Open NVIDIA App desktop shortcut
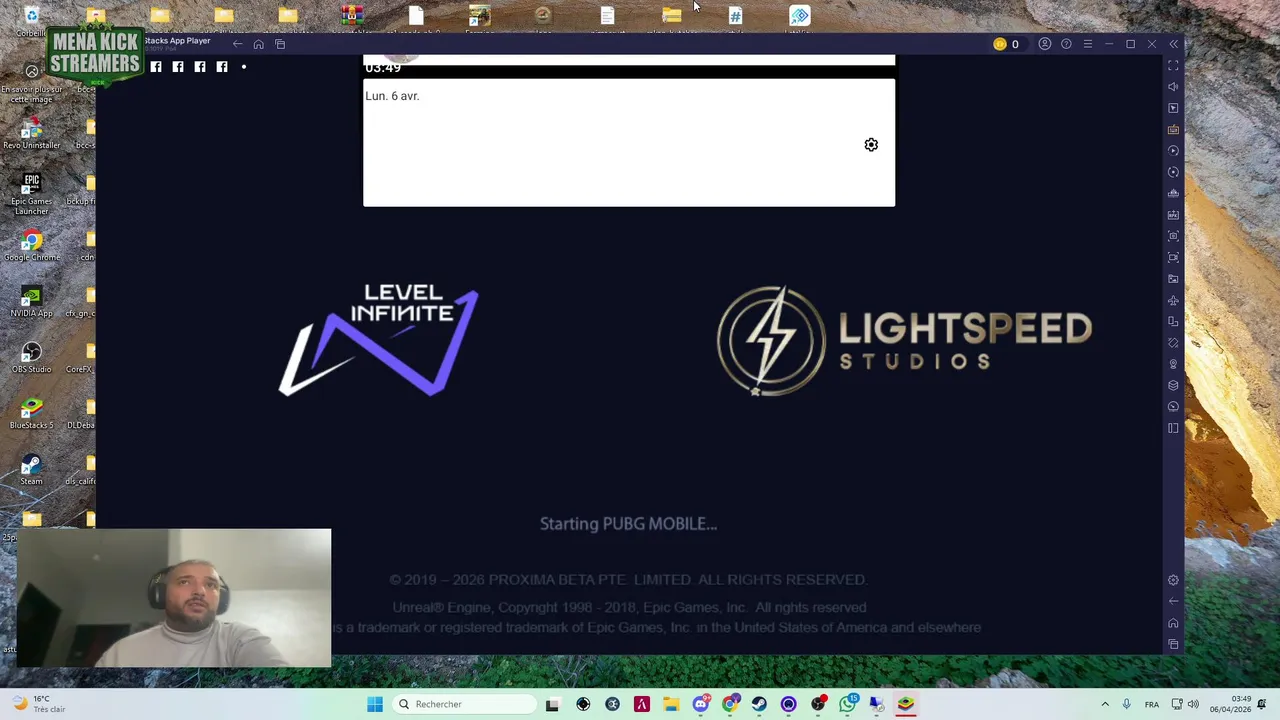1280x720 pixels. click(x=32, y=301)
